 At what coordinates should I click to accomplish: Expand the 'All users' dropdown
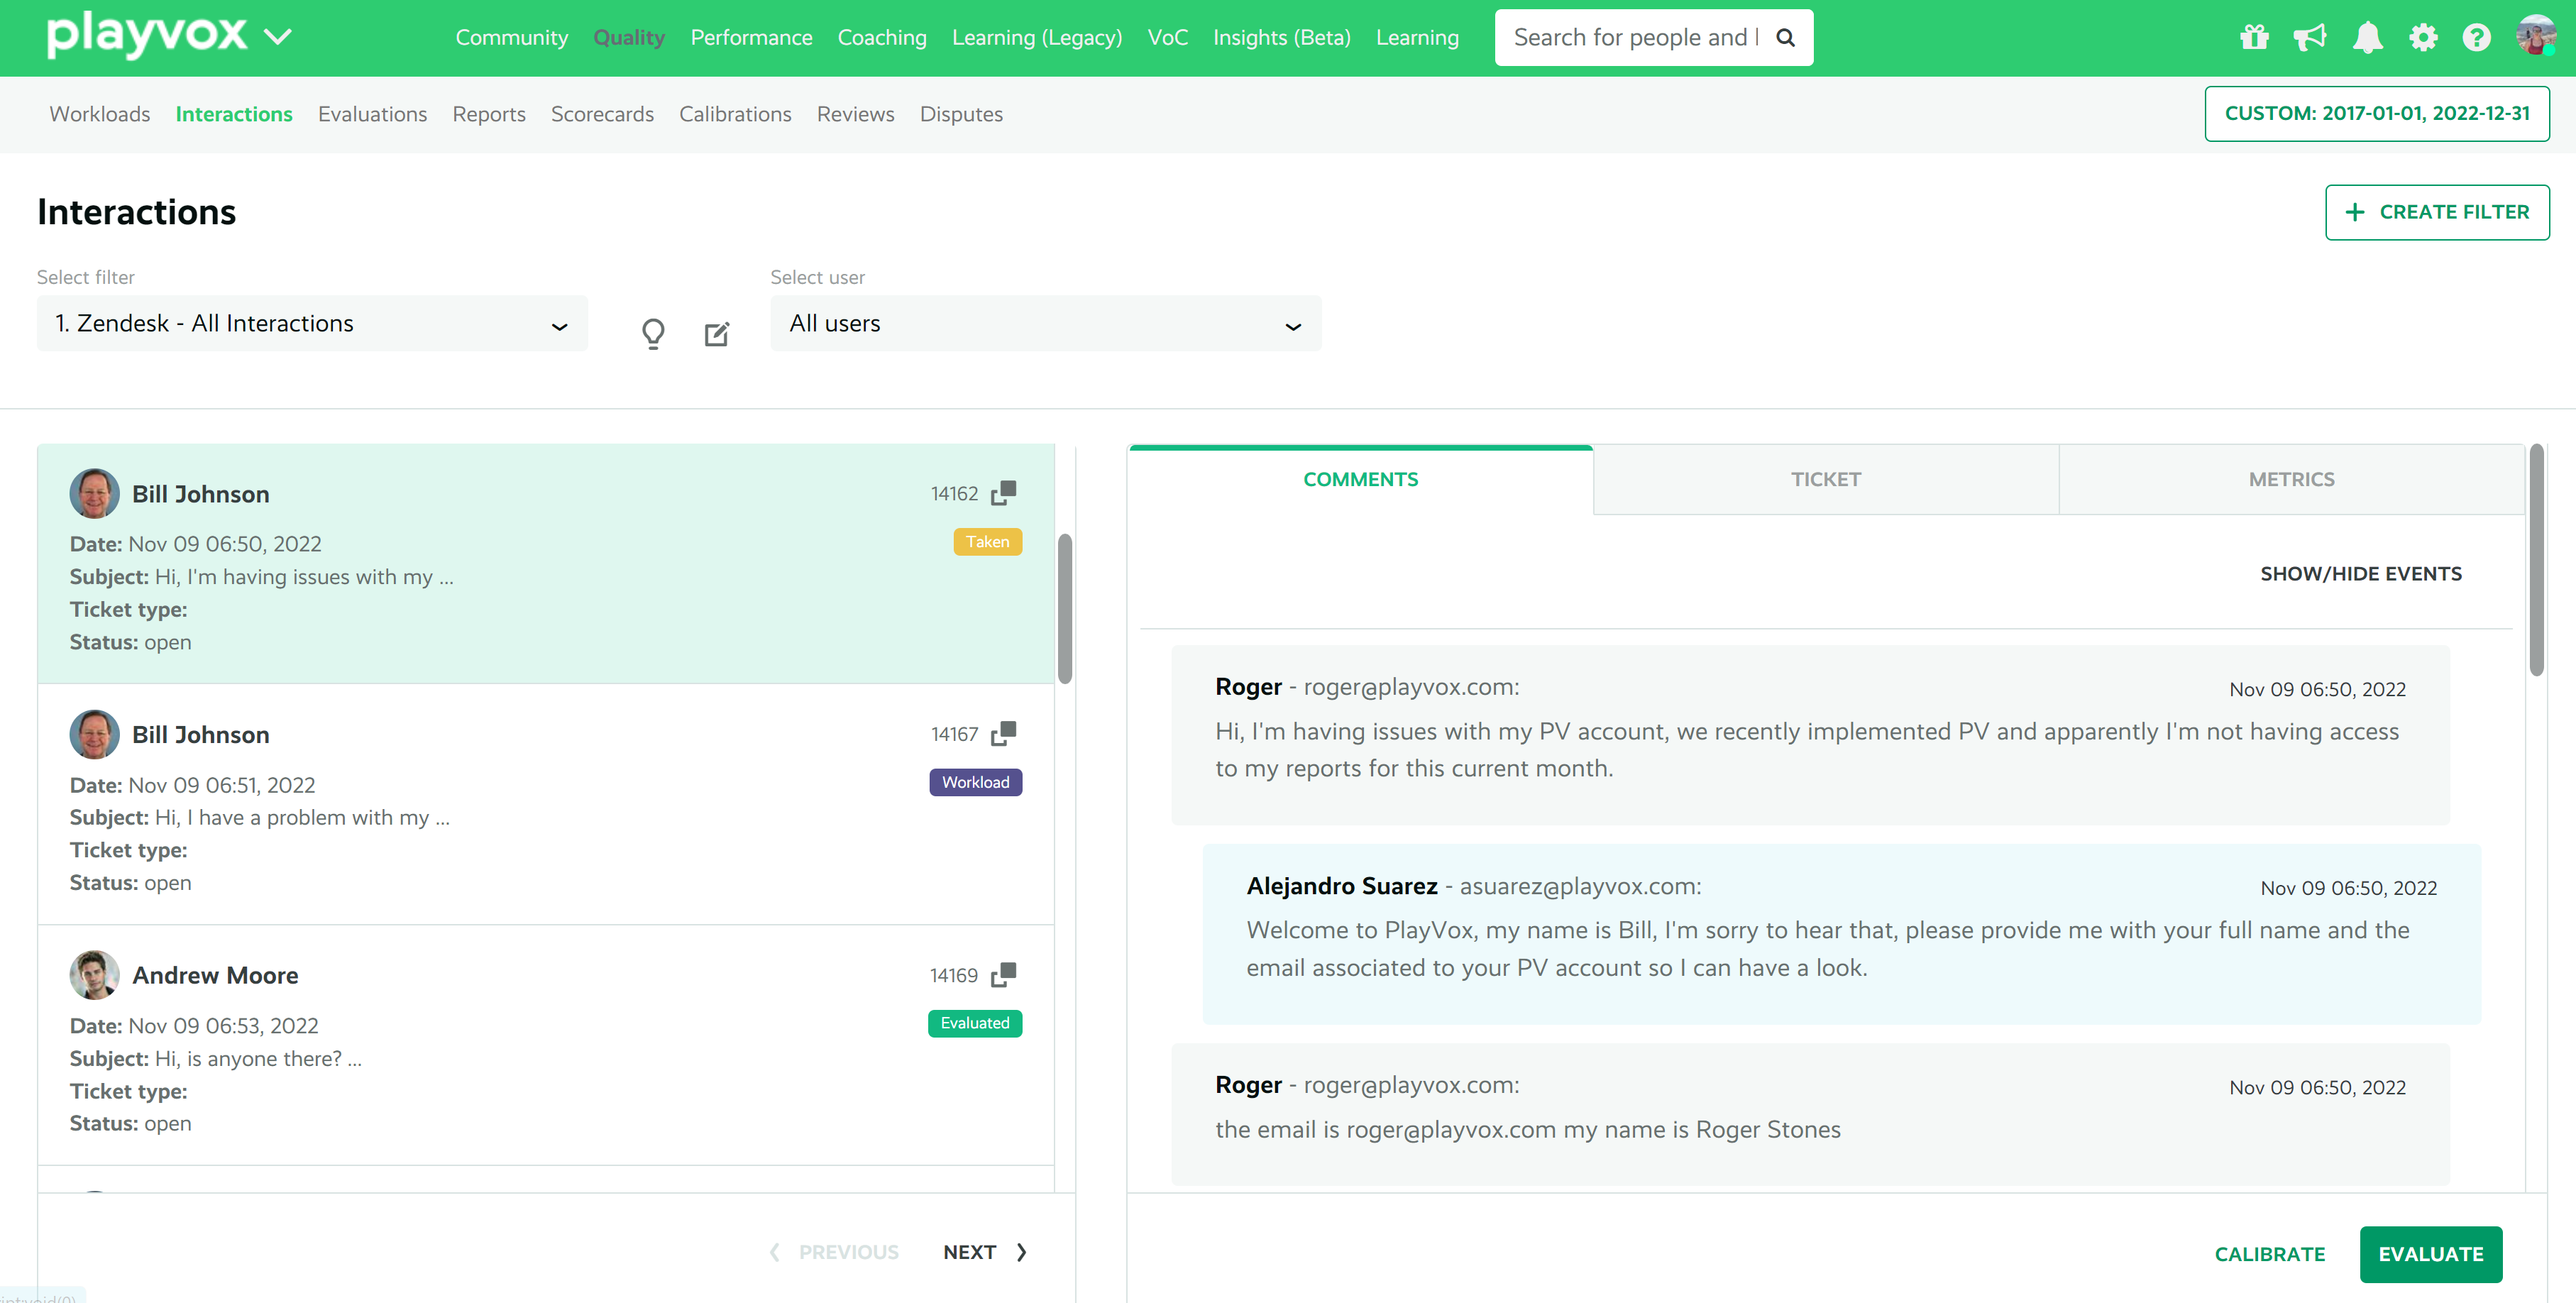click(1045, 323)
